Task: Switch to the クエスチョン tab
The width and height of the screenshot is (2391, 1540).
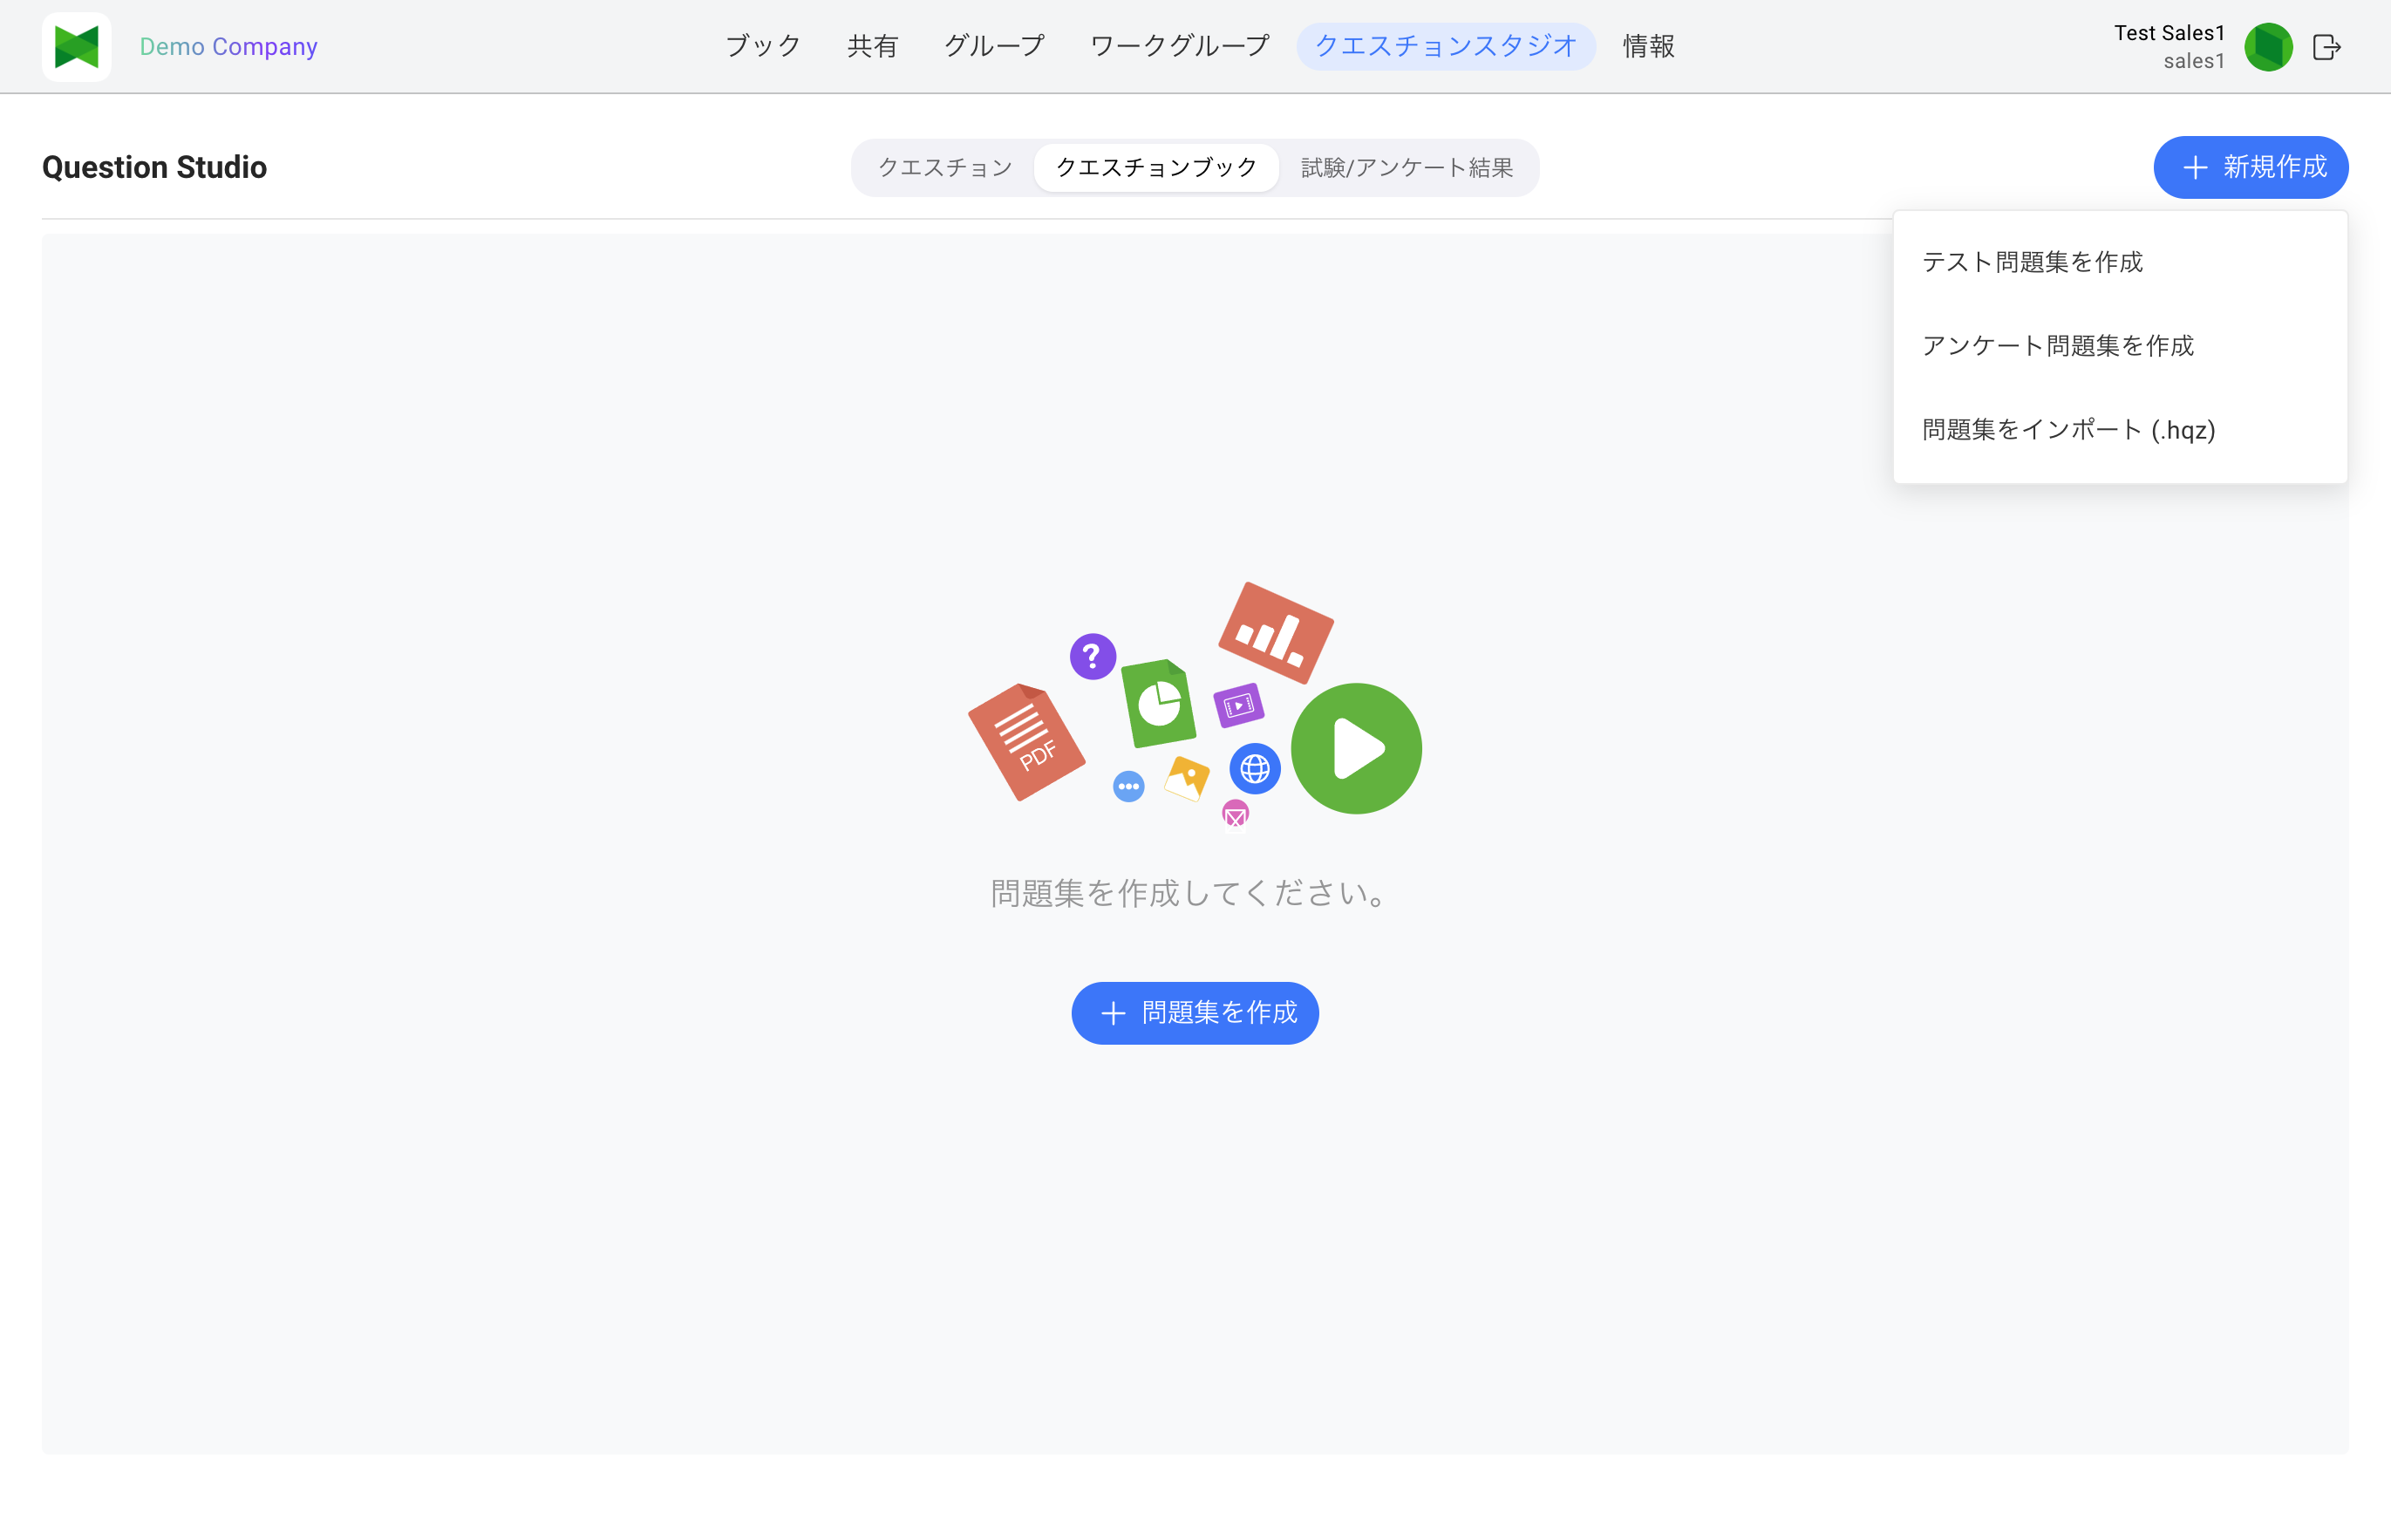Action: (945, 168)
